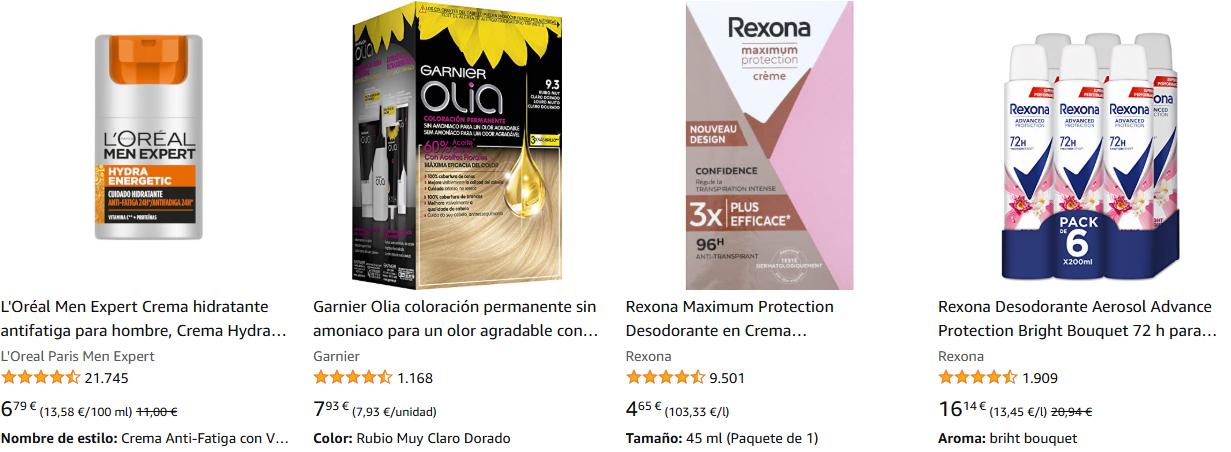Image resolution: width=1231 pixels, height=452 pixels.
Task: Click the Rexona Desodorante Aerosol Advance Protection title
Action: point(1078,318)
